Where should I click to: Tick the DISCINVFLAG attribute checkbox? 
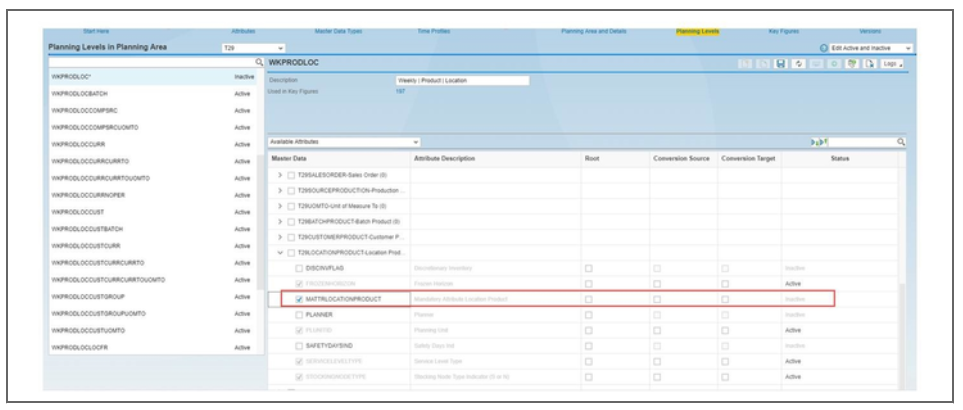pos(299,268)
